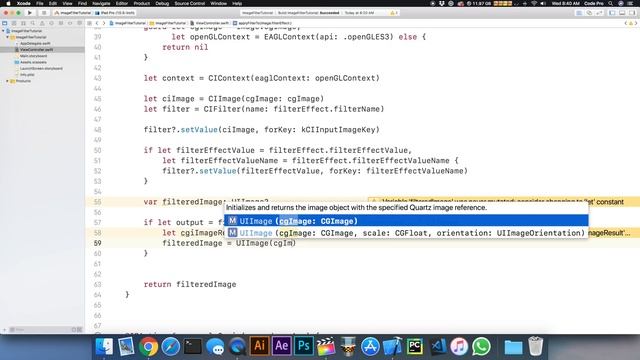Toggle the Navigator panel visibility

[612, 13]
